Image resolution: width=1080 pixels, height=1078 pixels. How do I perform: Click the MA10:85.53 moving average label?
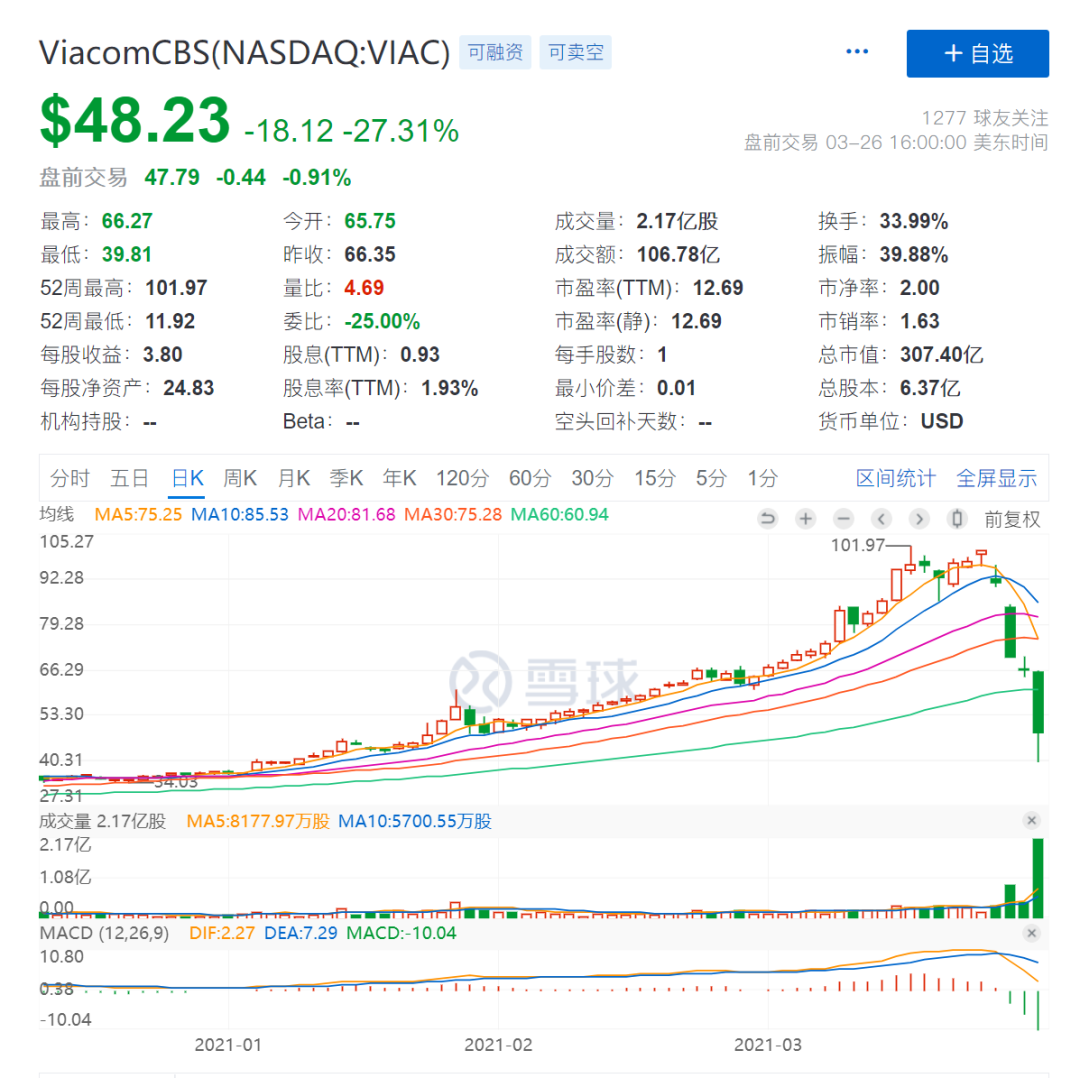240,515
